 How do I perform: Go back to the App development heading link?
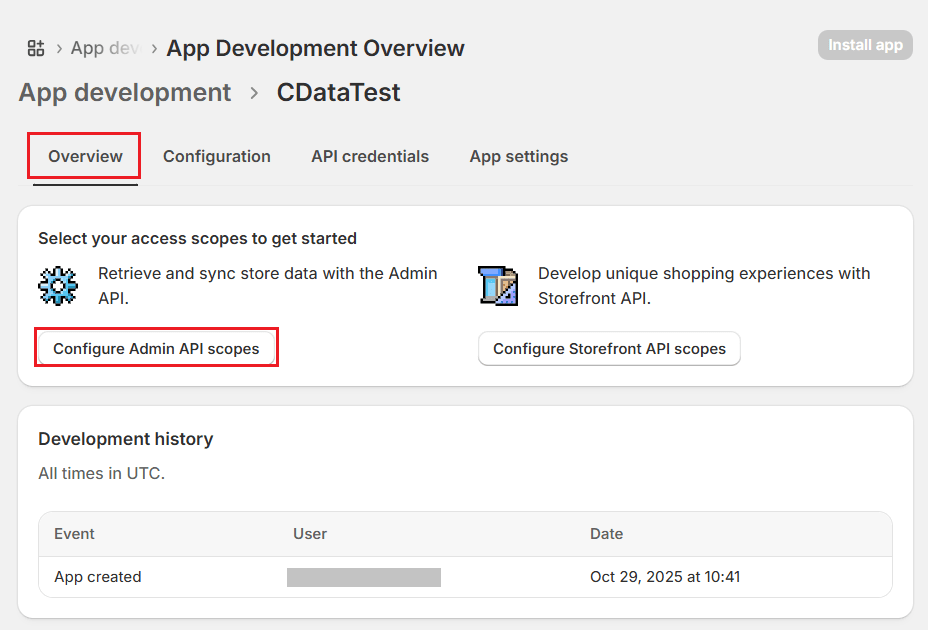click(125, 93)
